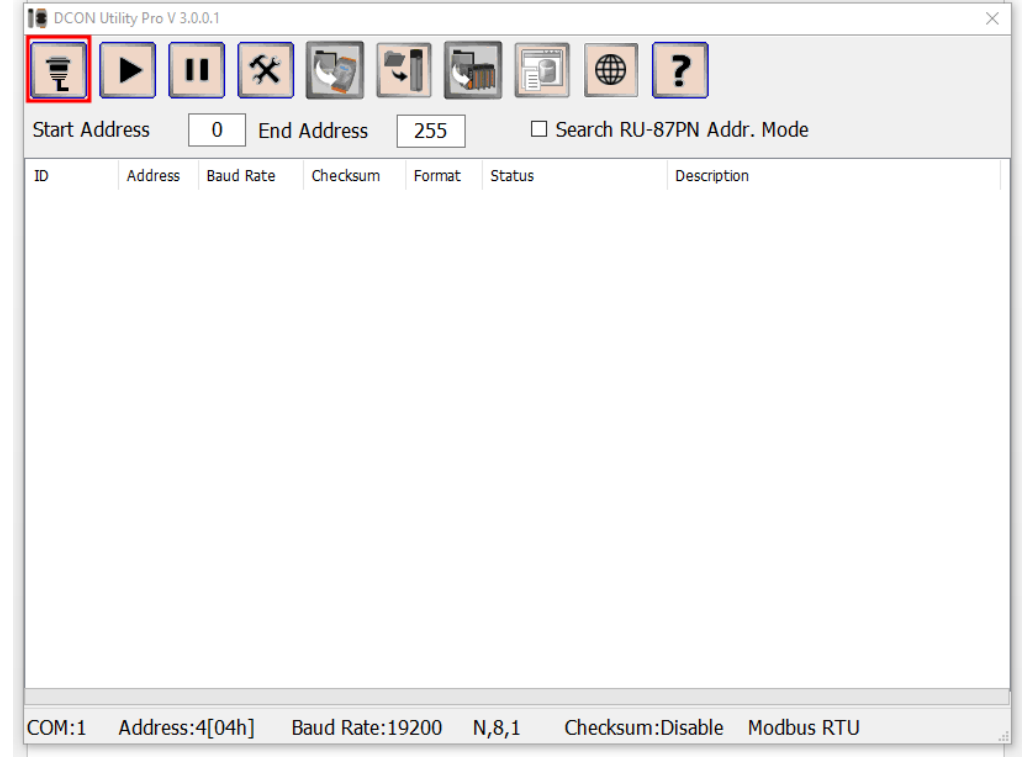Click the N,8,1 status text
Screen dimensions: 1036x761
point(496,728)
